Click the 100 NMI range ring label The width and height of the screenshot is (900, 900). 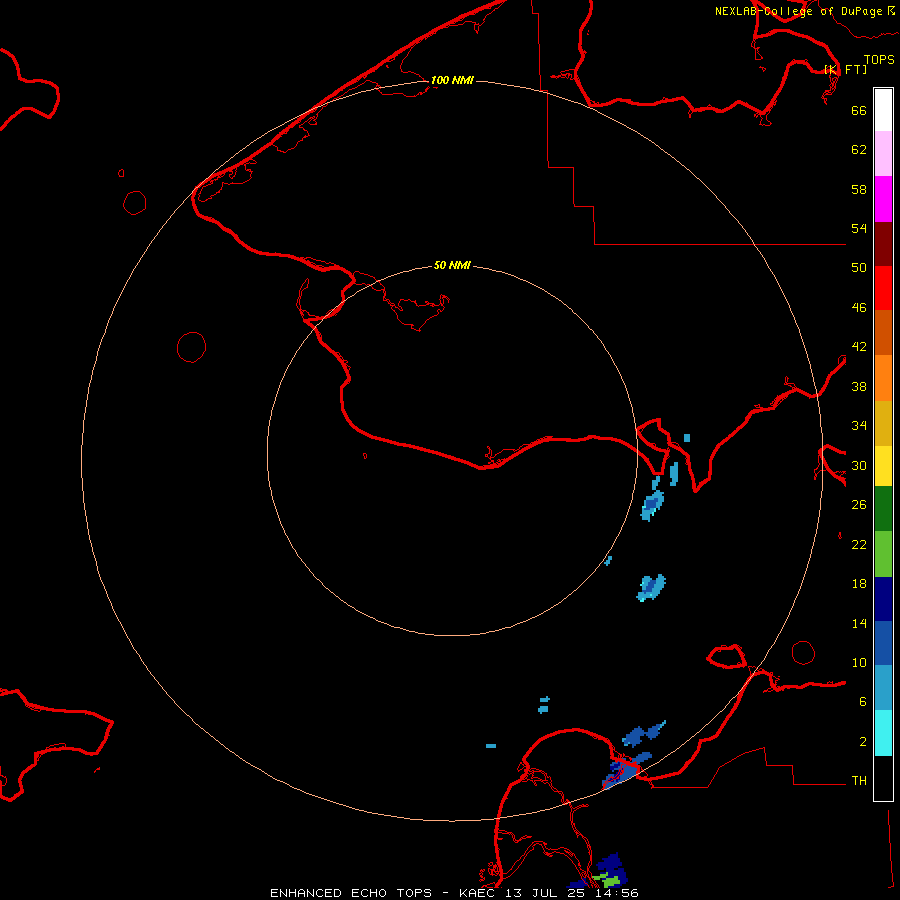pos(452,80)
